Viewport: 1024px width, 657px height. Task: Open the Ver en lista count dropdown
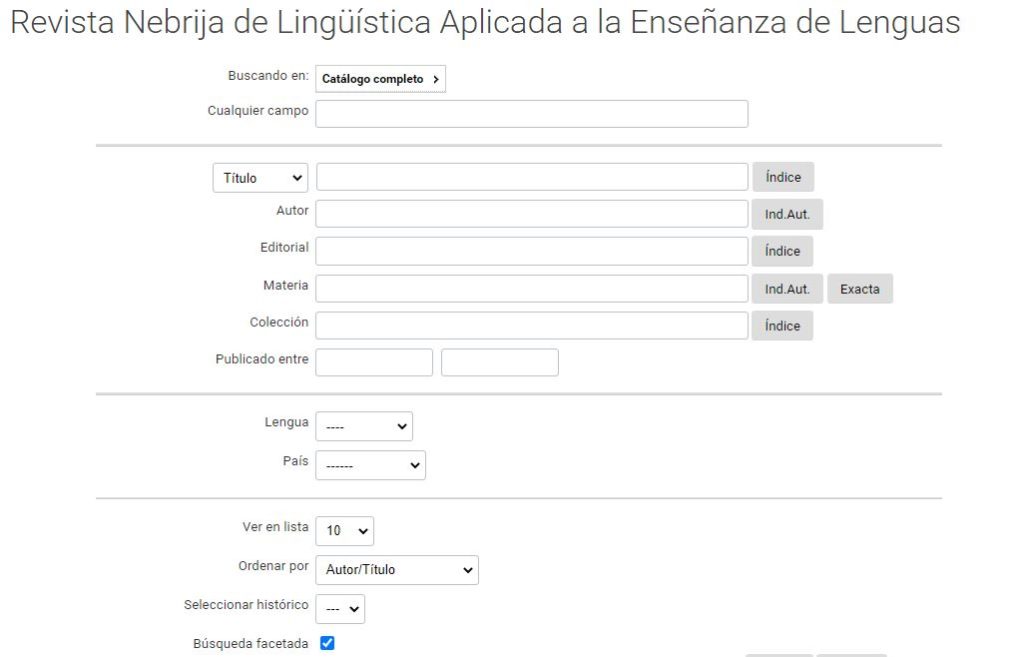(x=344, y=531)
